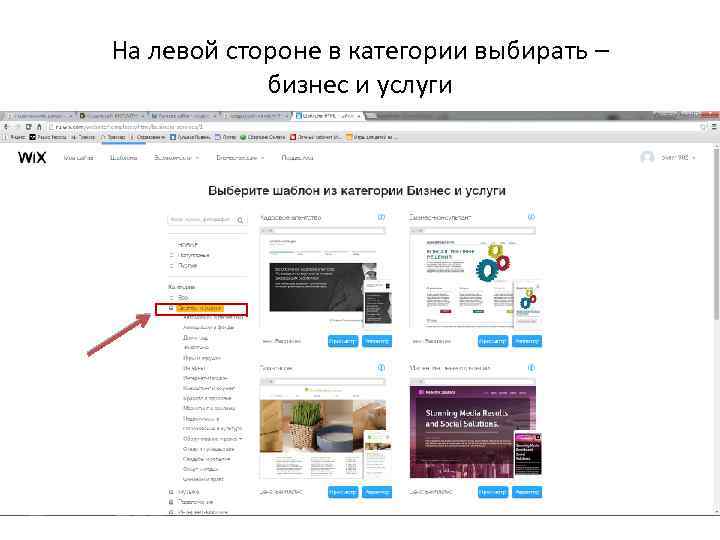The height and width of the screenshot is (540, 720).
Task: Go back with the browser back arrow
Action: tap(6, 127)
